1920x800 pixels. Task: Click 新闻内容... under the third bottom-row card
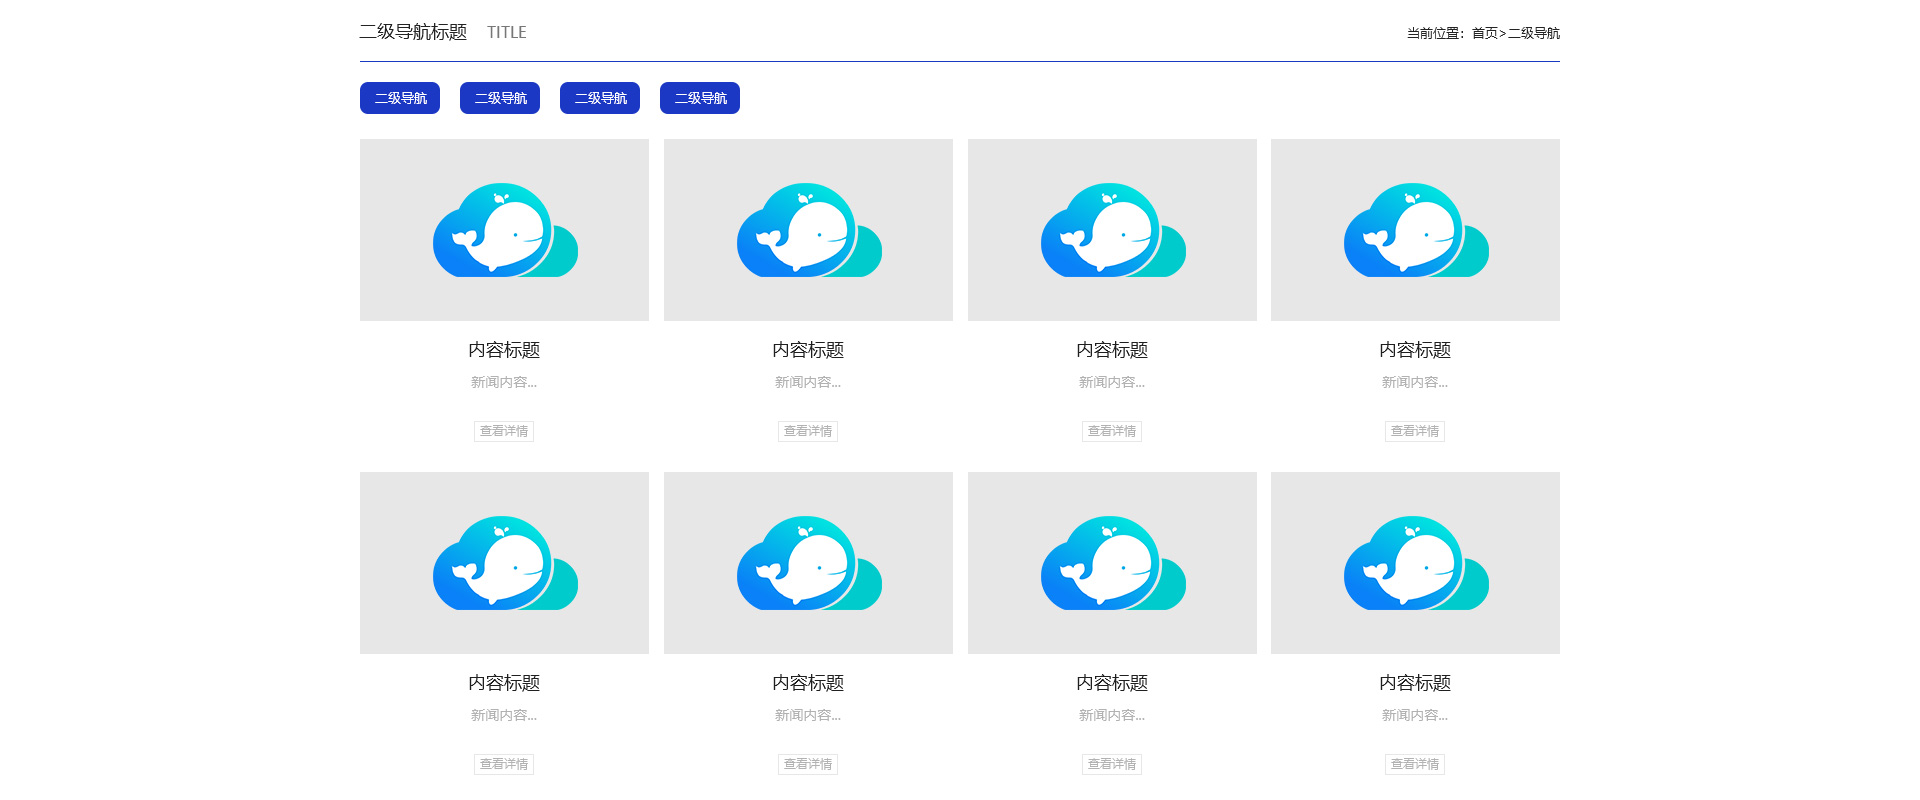pyautogui.click(x=1112, y=715)
